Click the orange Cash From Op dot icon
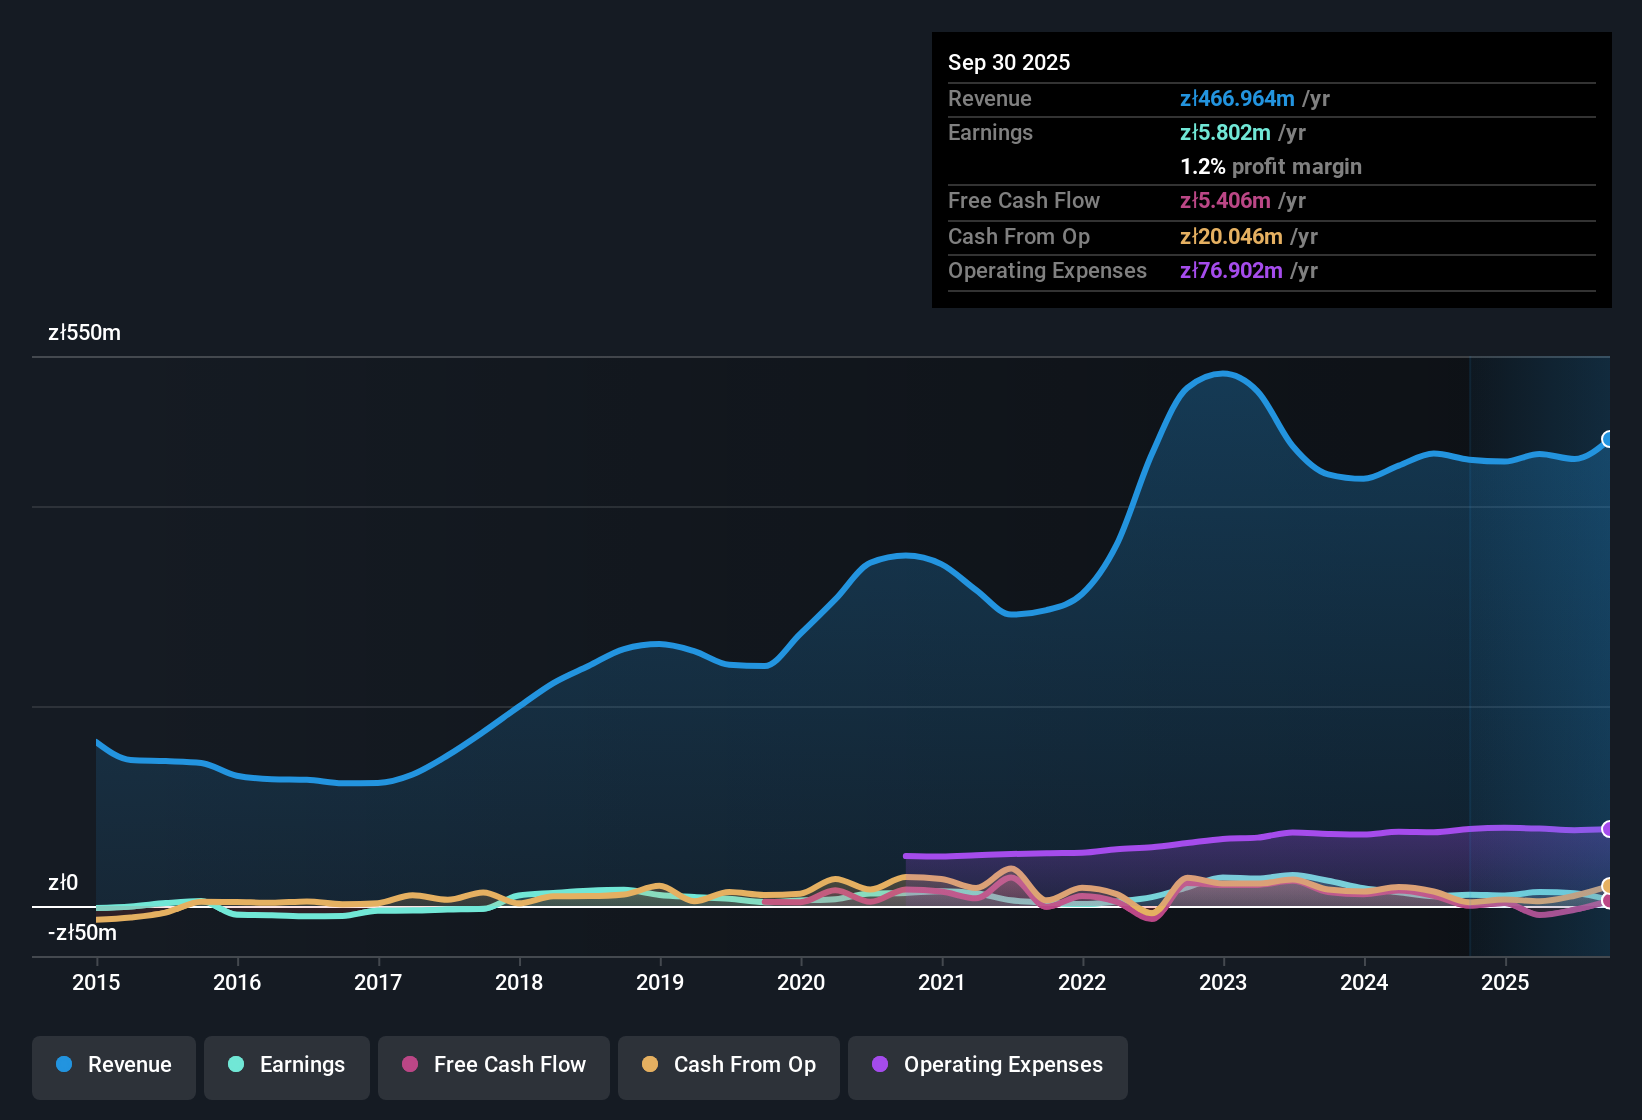This screenshot has height=1120, width=1642. click(x=648, y=1065)
